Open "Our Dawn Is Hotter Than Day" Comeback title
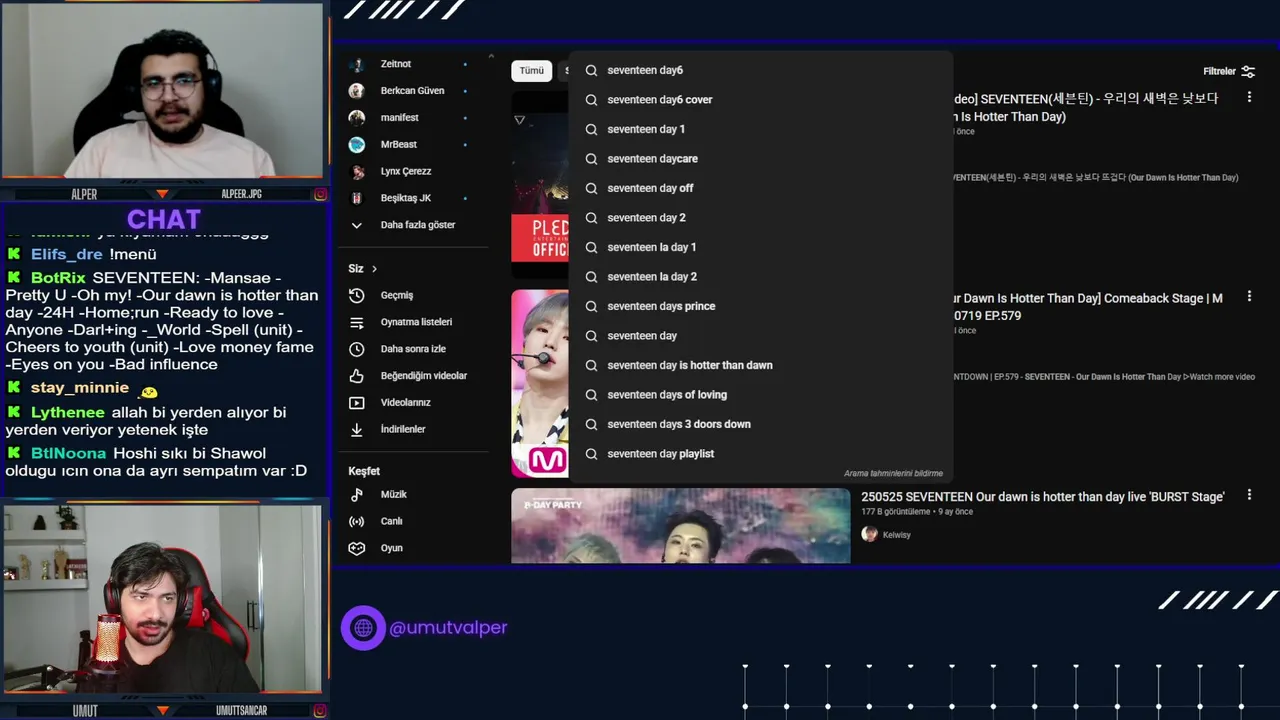This screenshot has height=720, width=1280. point(1087,307)
